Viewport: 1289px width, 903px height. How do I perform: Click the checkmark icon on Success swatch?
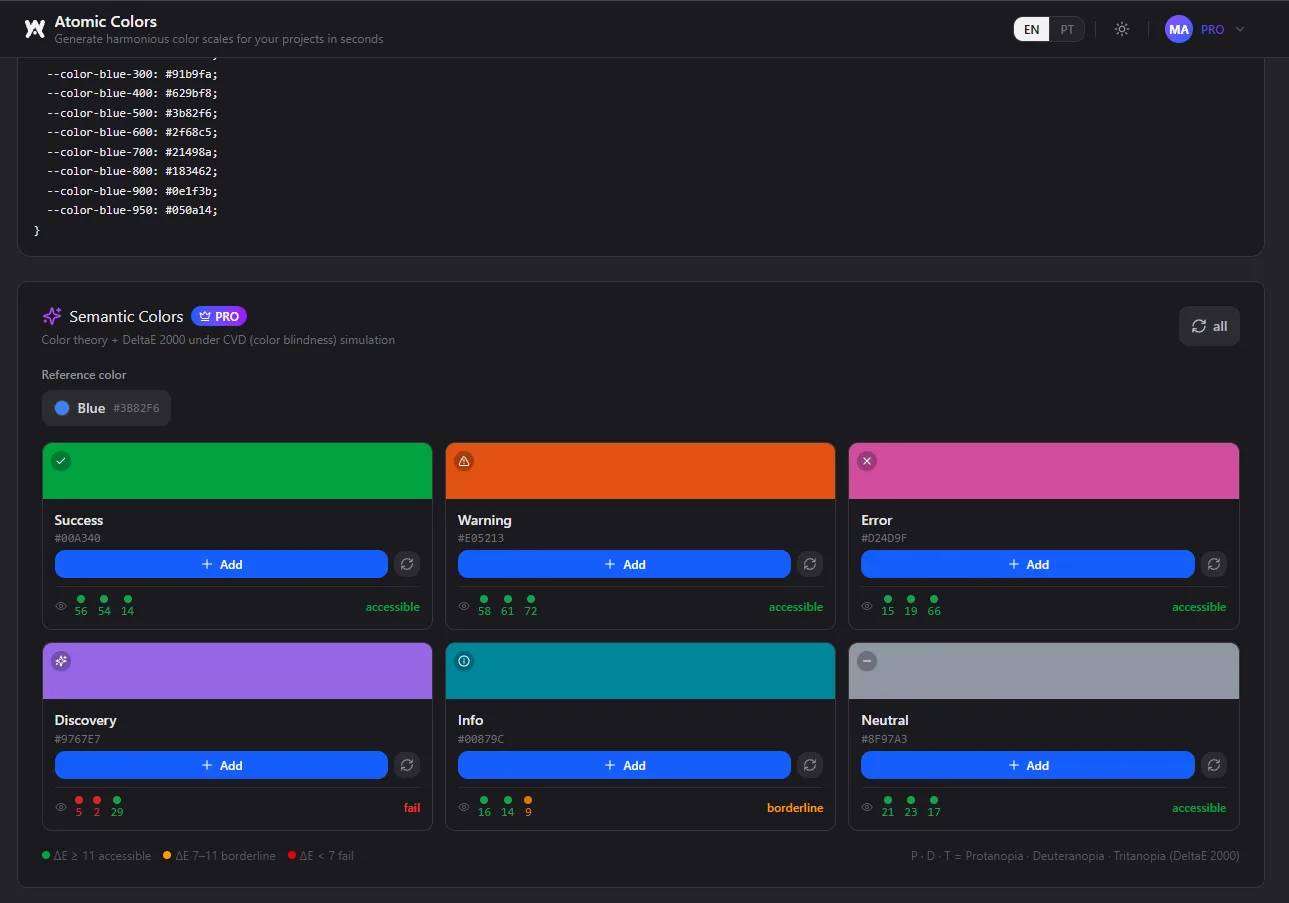61,461
